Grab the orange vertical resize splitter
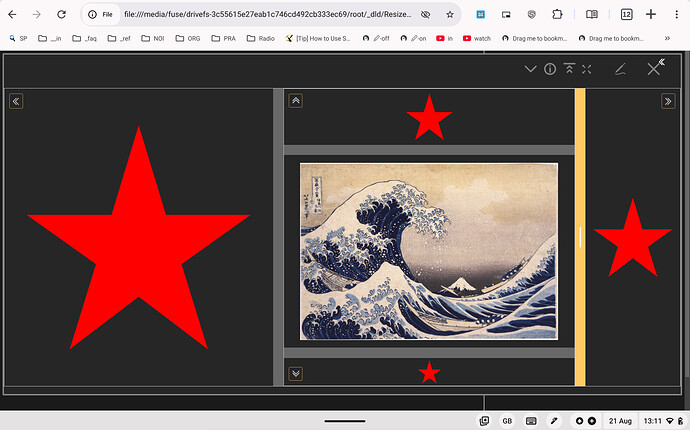 click(x=580, y=237)
